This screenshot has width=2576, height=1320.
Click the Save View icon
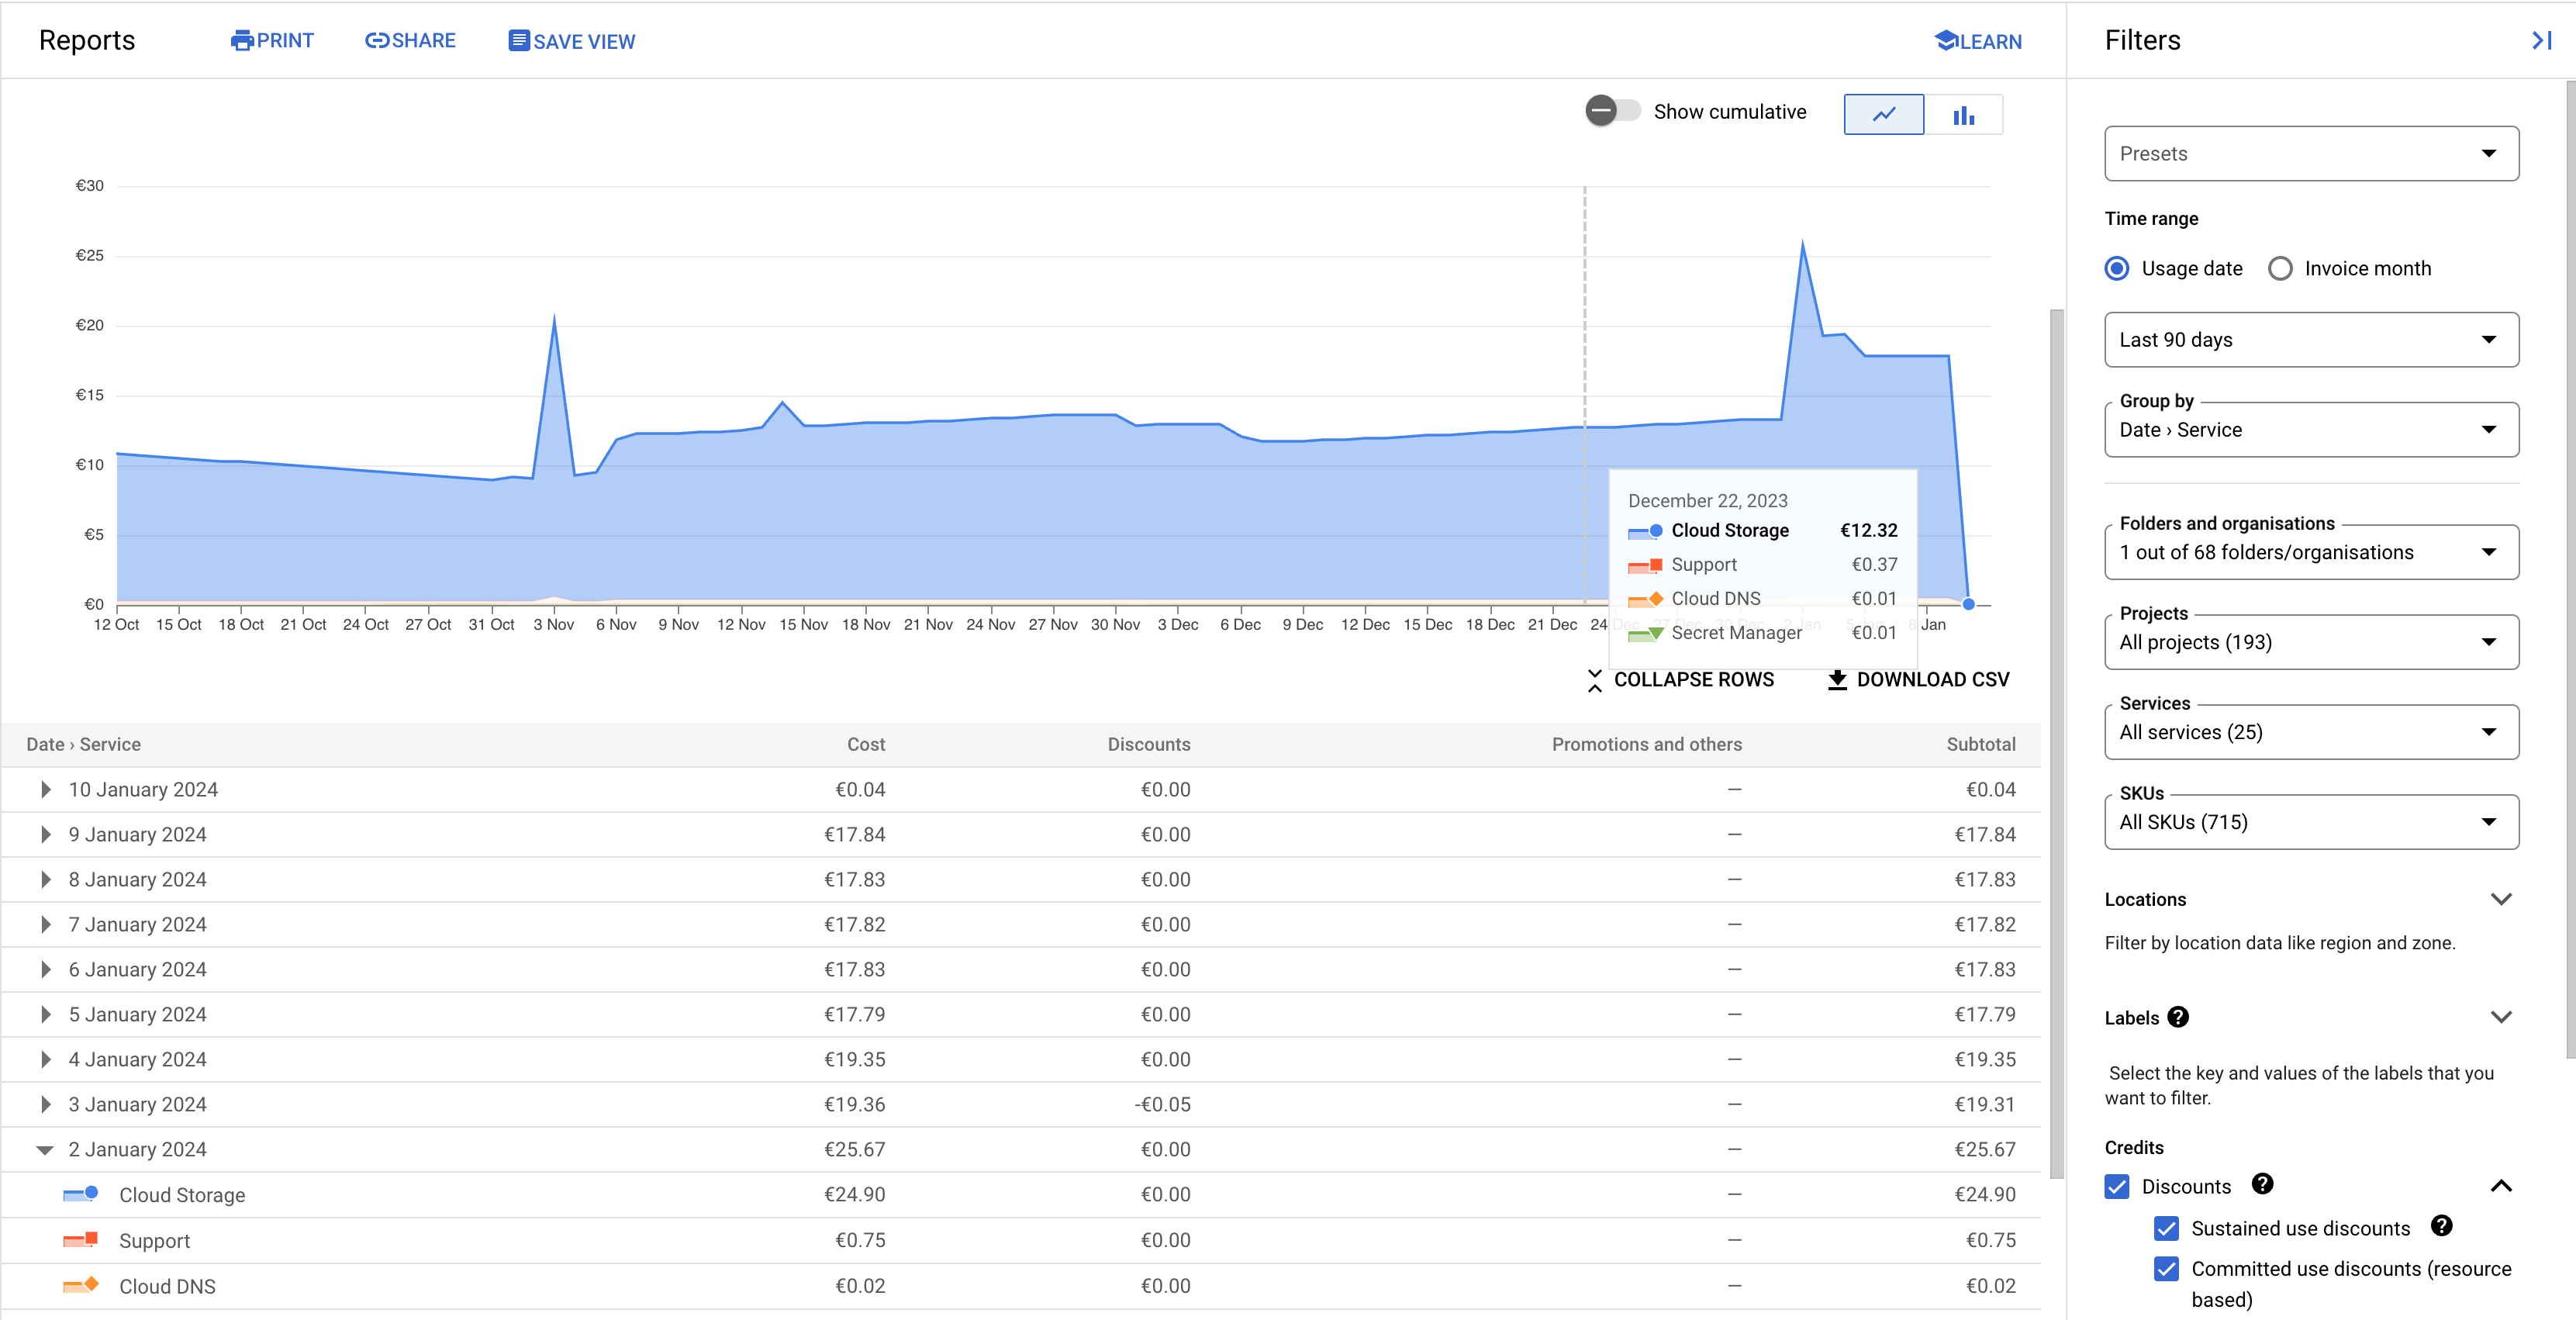[x=518, y=41]
